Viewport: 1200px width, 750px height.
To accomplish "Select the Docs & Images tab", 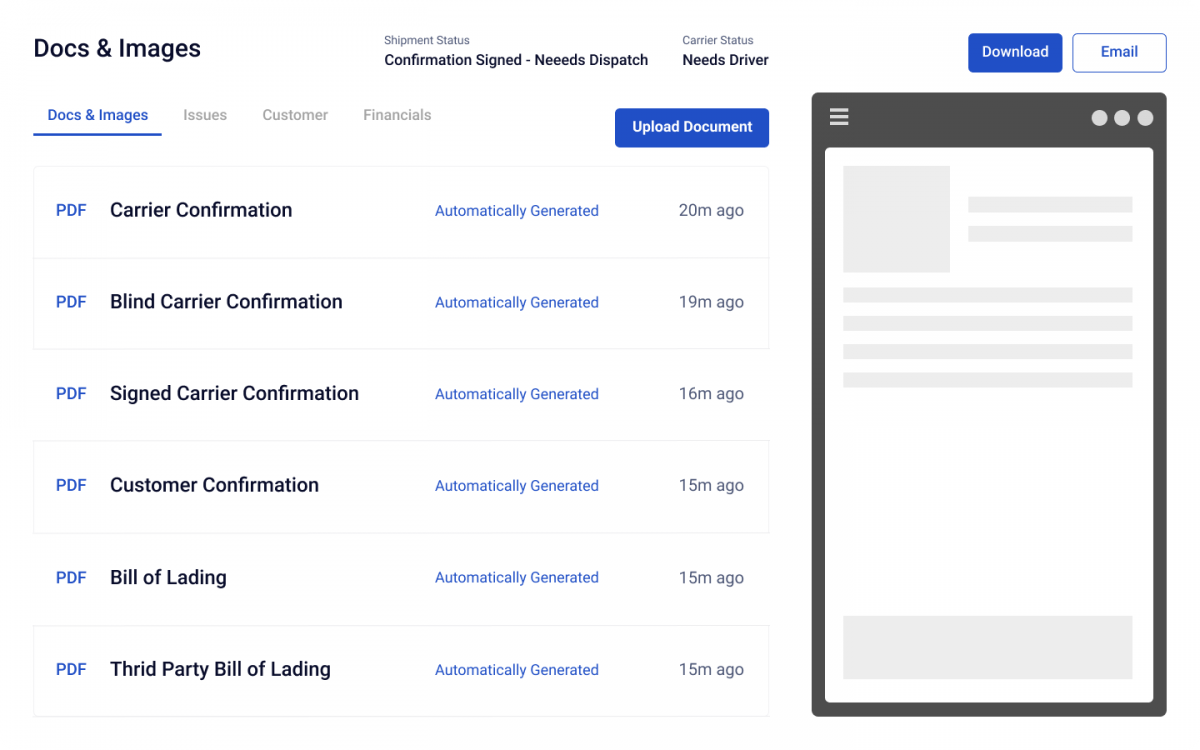I will [97, 115].
